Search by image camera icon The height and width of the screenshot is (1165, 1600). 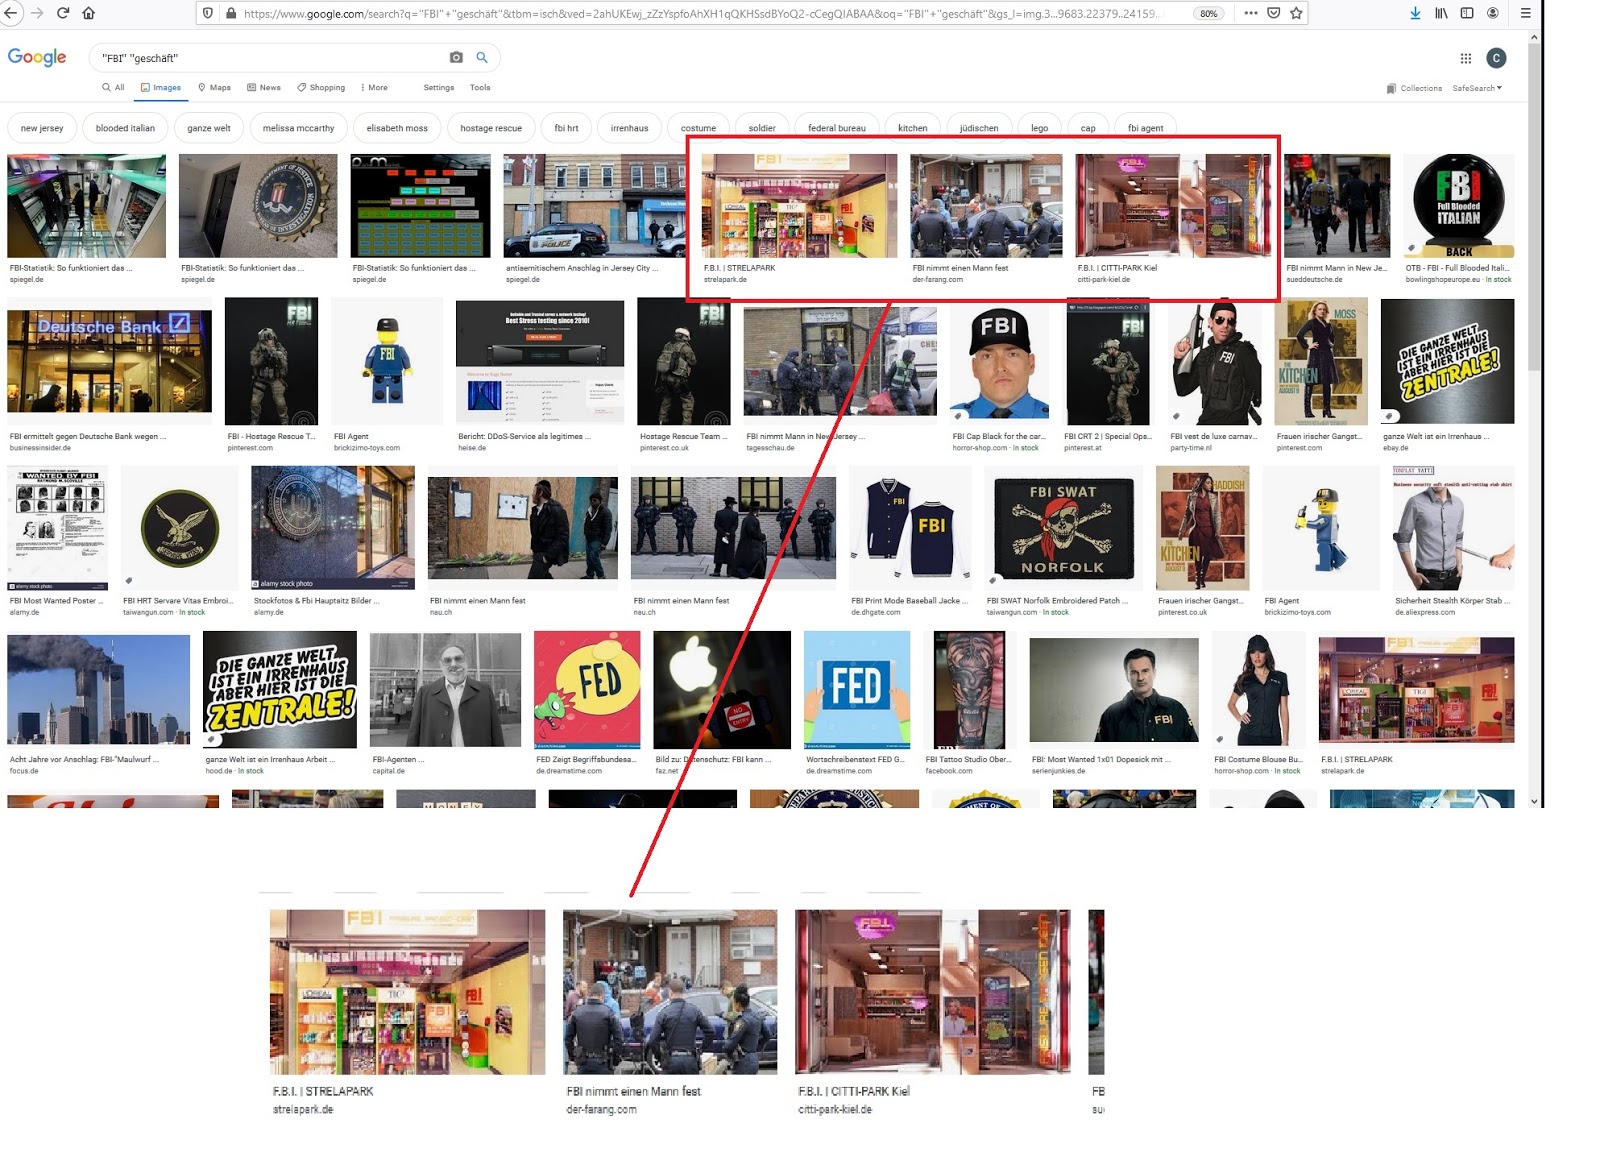[456, 58]
